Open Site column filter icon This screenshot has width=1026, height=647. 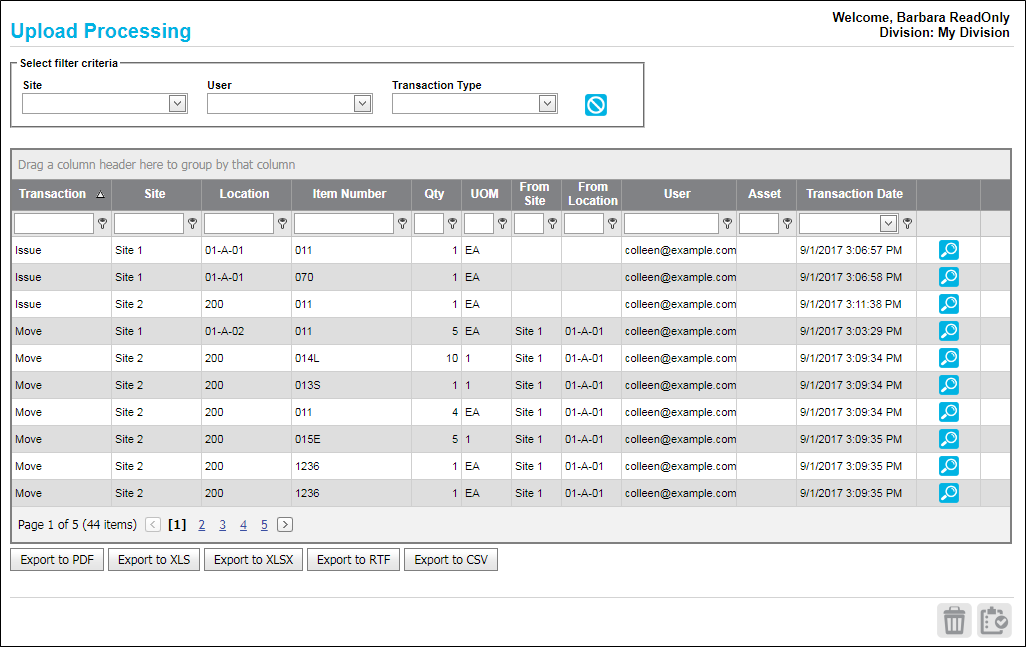pos(192,224)
